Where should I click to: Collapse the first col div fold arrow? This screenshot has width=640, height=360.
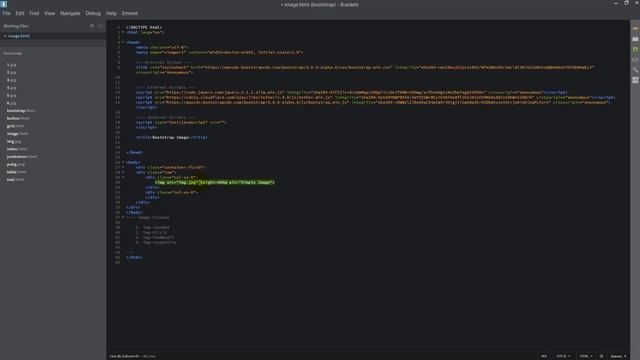coord(123,177)
